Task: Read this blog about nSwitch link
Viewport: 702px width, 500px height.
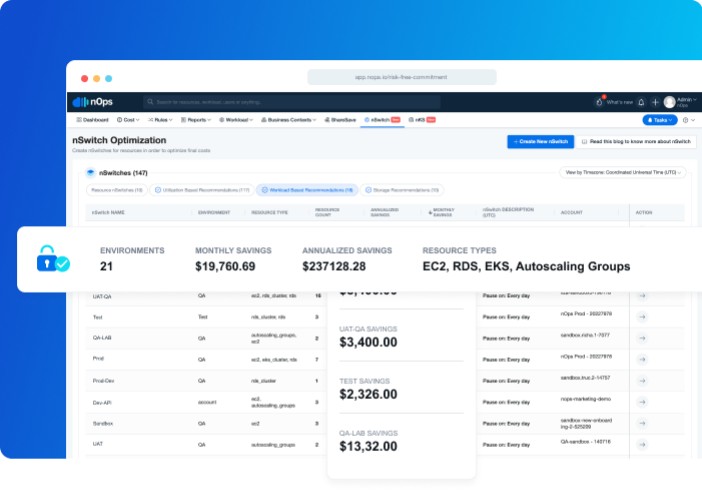Action: [636, 141]
